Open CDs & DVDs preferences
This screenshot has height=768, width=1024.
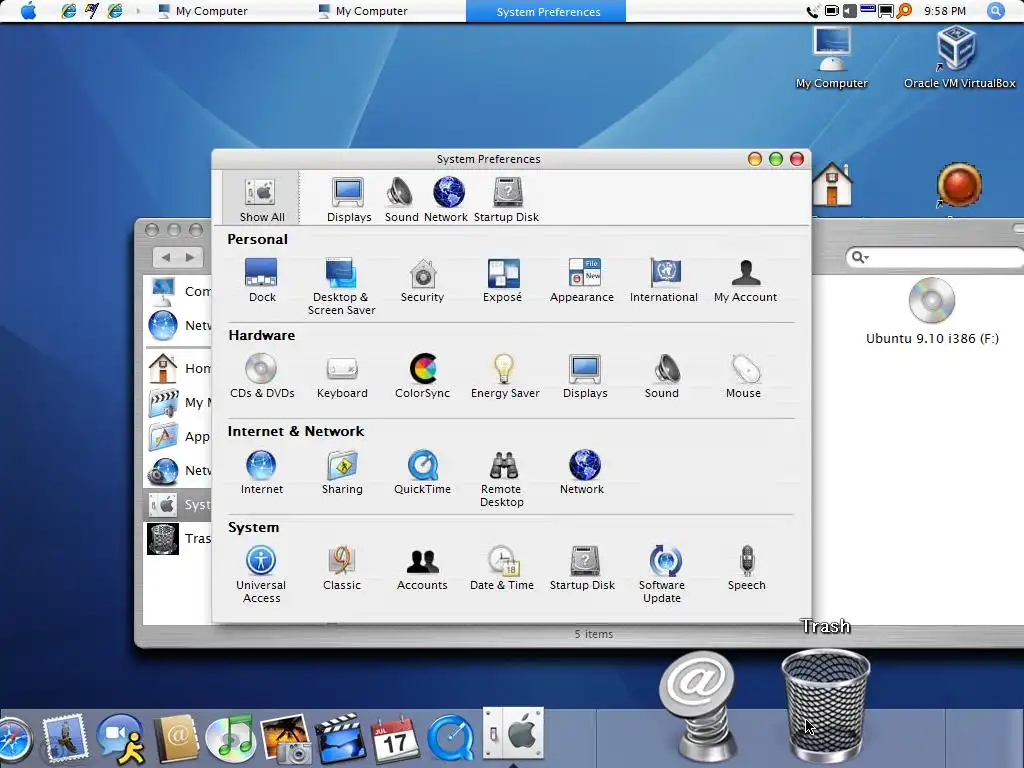pyautogui.click(x=262, y=376)
